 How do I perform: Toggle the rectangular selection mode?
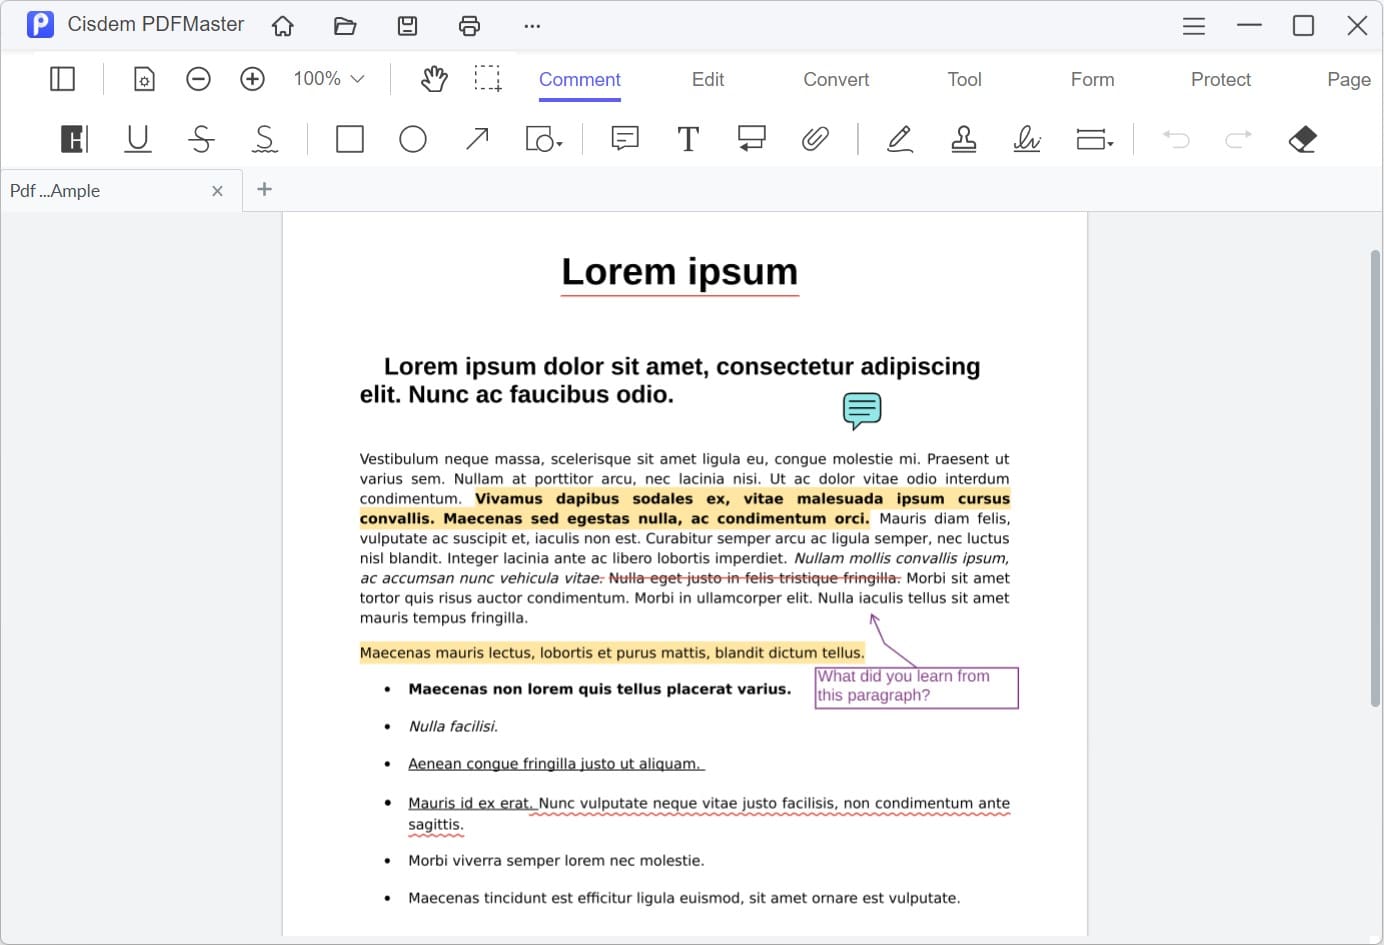coord(488,78)
